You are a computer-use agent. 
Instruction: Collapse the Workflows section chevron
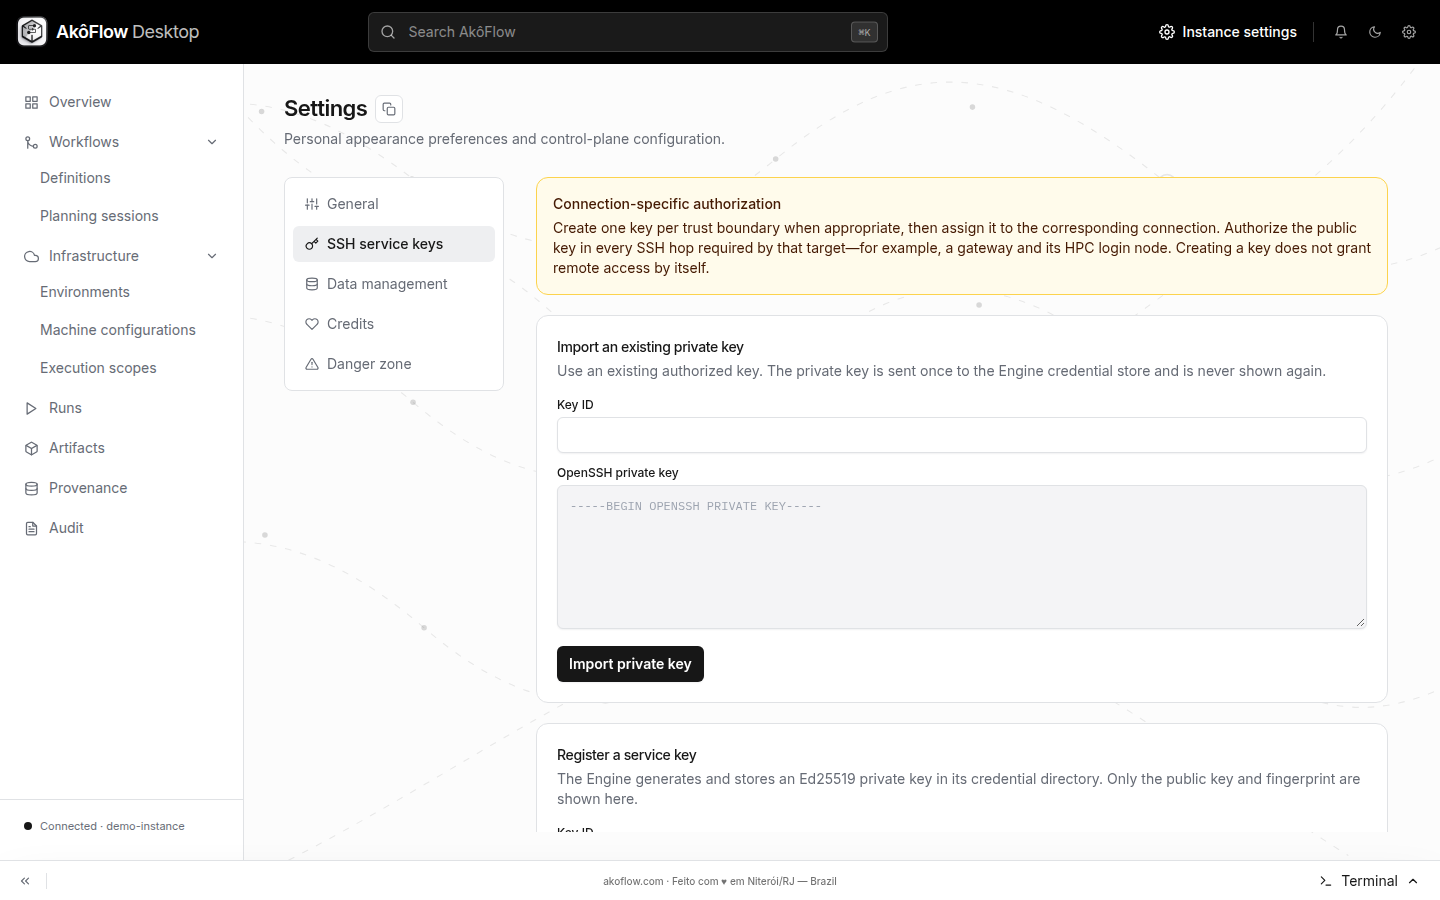pyautogui.click(x=212, y=142)
